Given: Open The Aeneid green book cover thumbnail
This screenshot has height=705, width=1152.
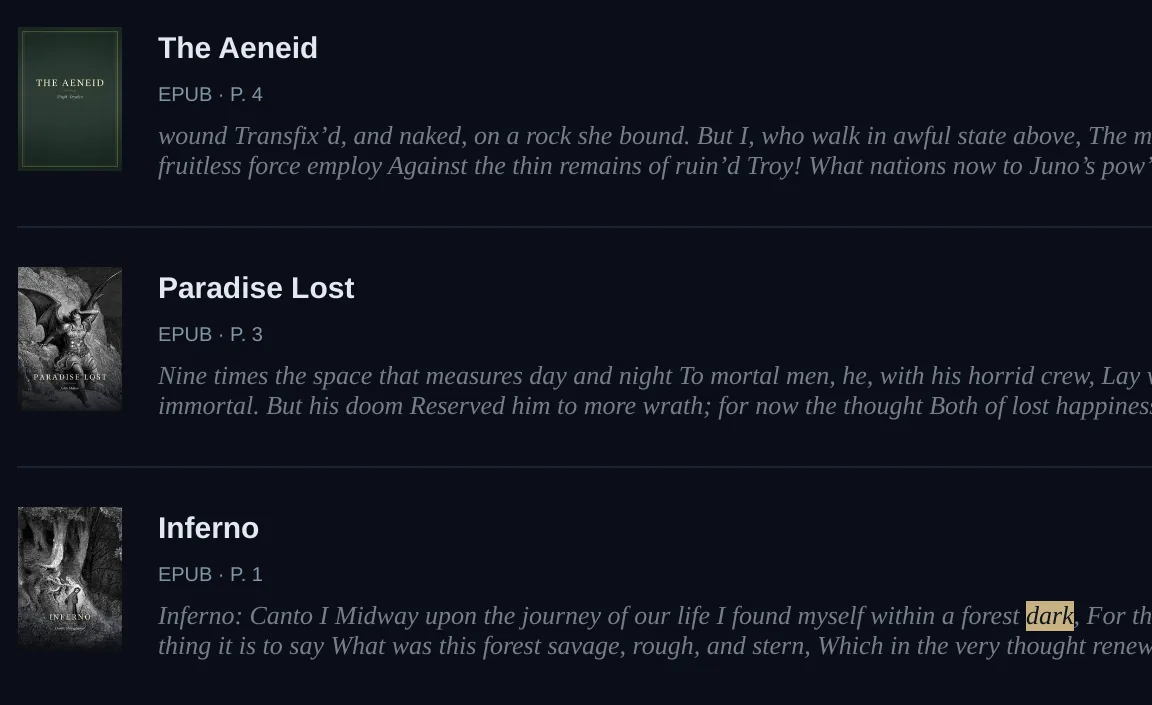Looking at the screenshot, I should click(x=70, y=98).
